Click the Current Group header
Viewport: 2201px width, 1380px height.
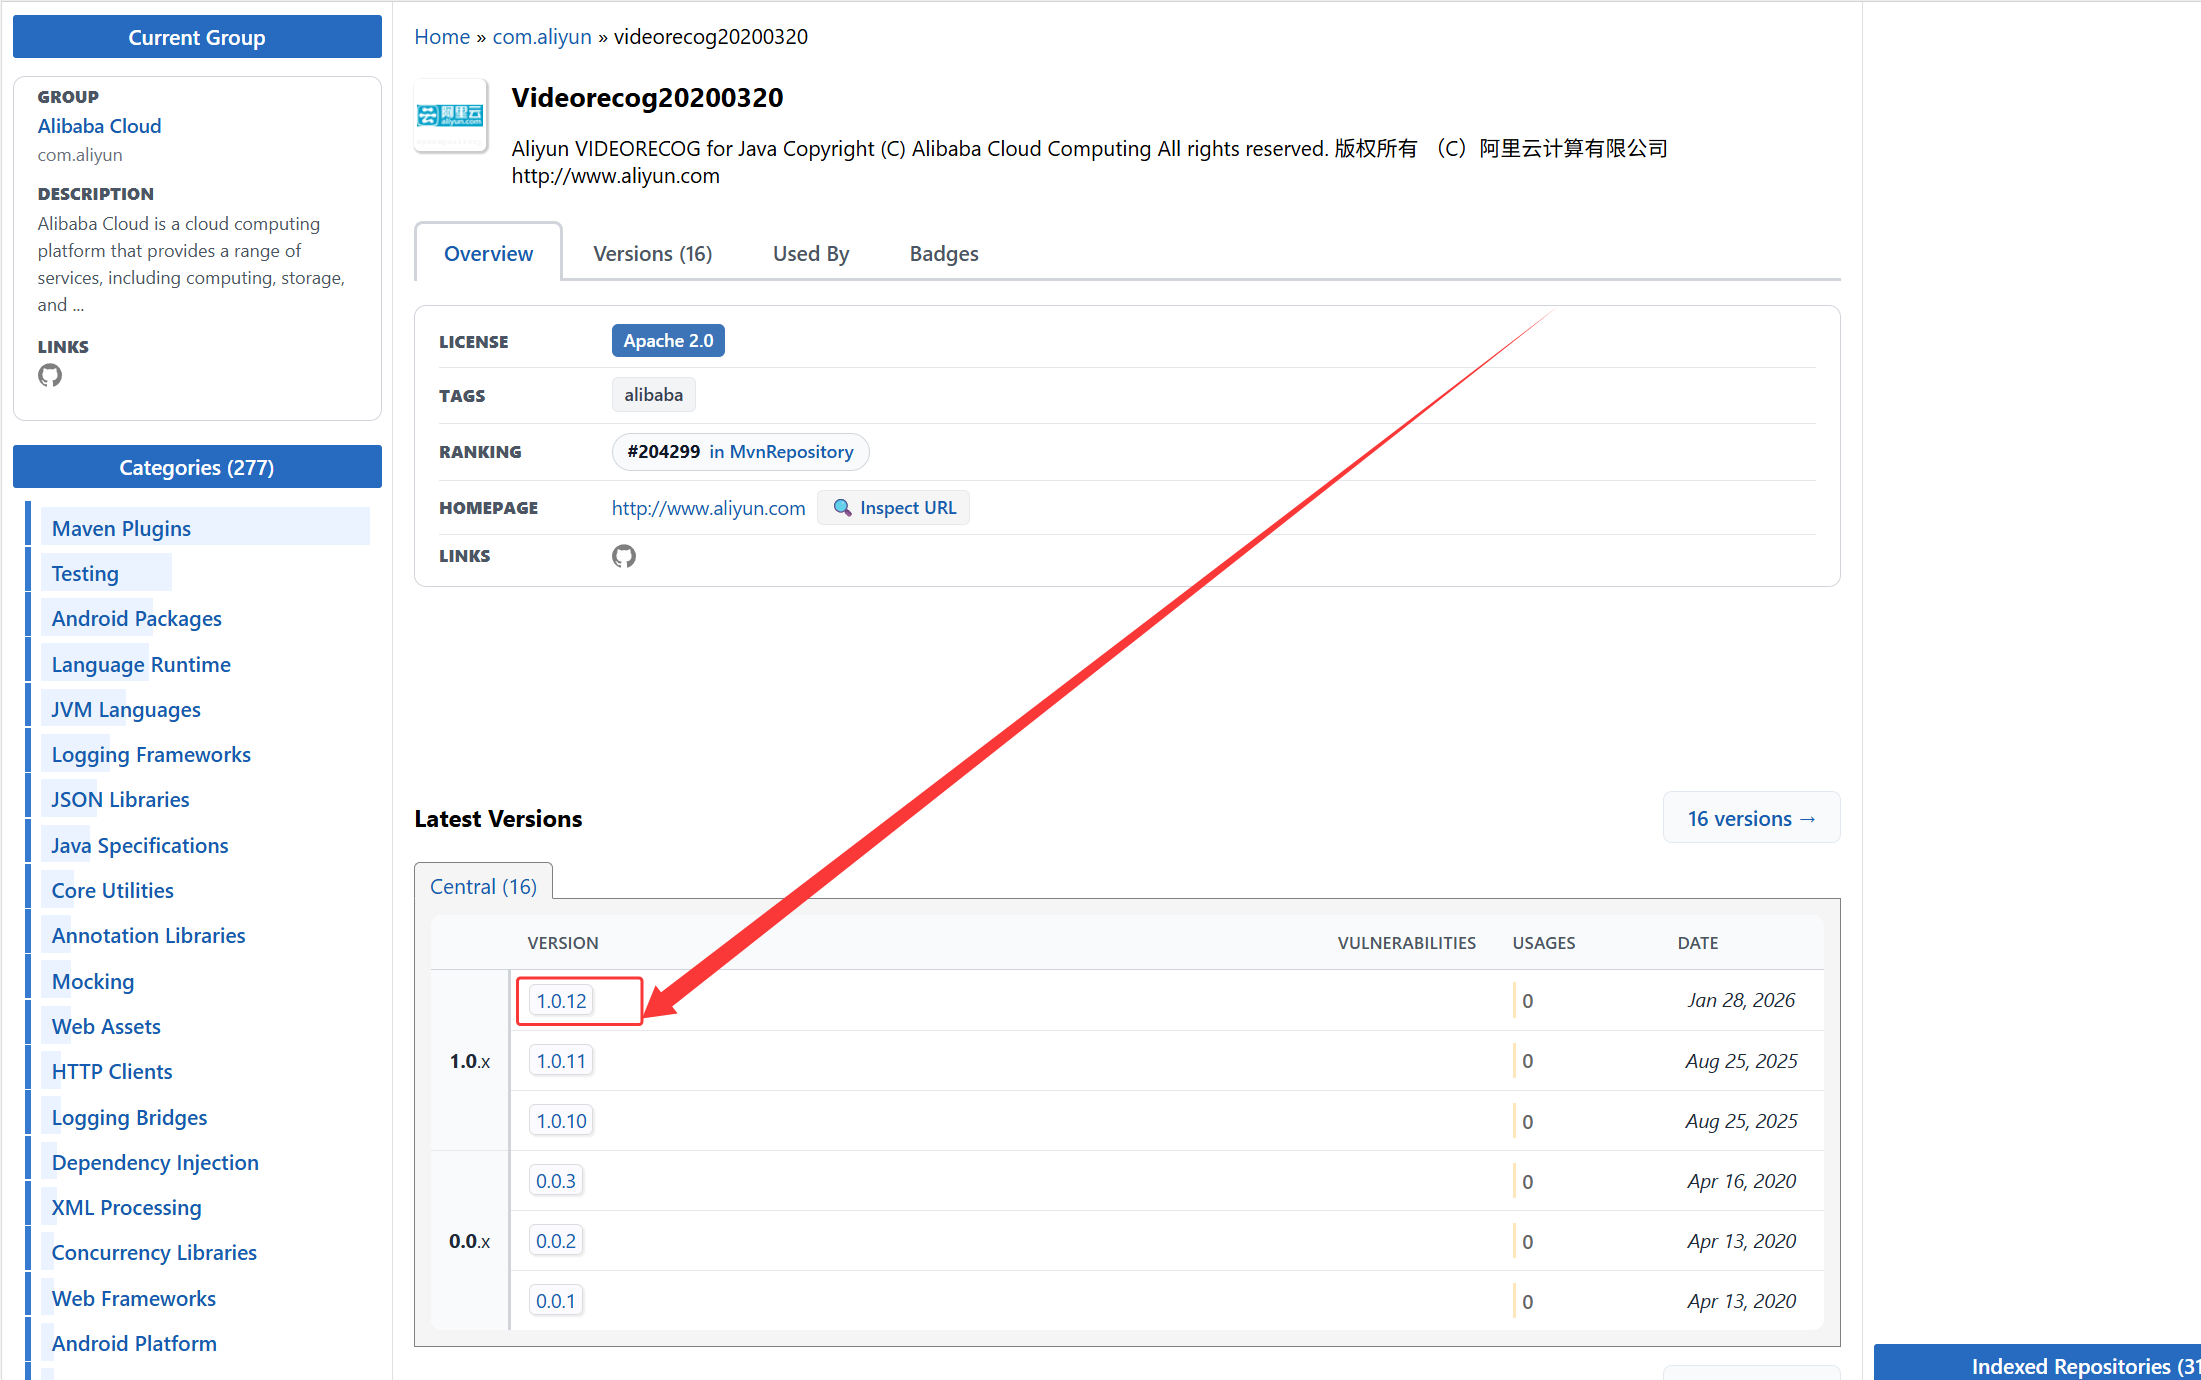[x=197, y=37]
